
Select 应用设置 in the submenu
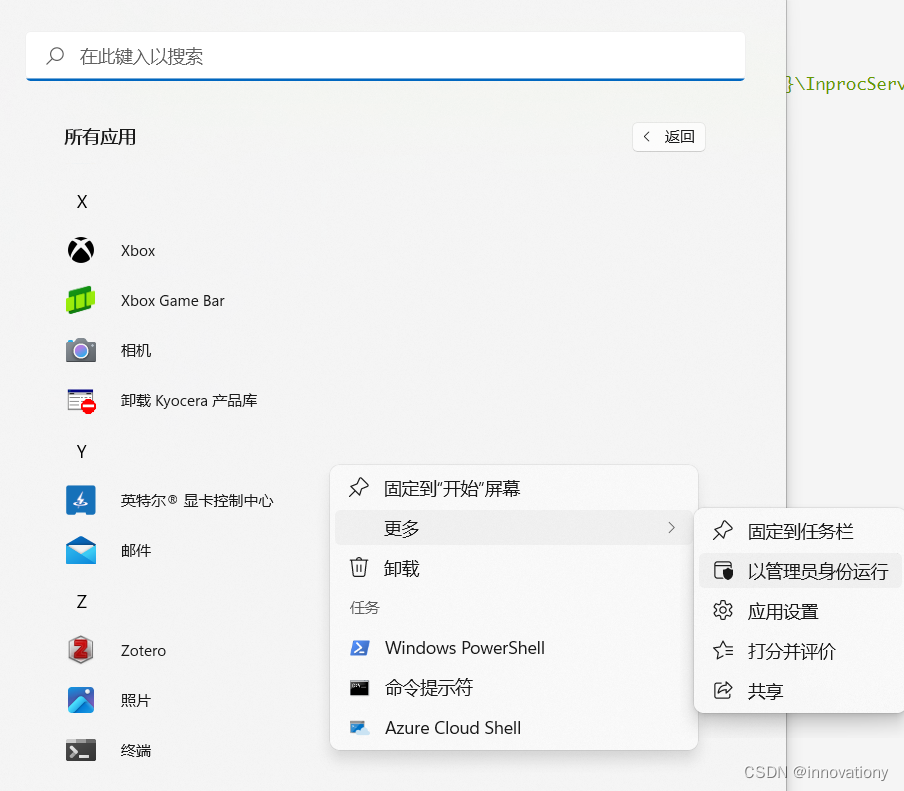[800, 611]
